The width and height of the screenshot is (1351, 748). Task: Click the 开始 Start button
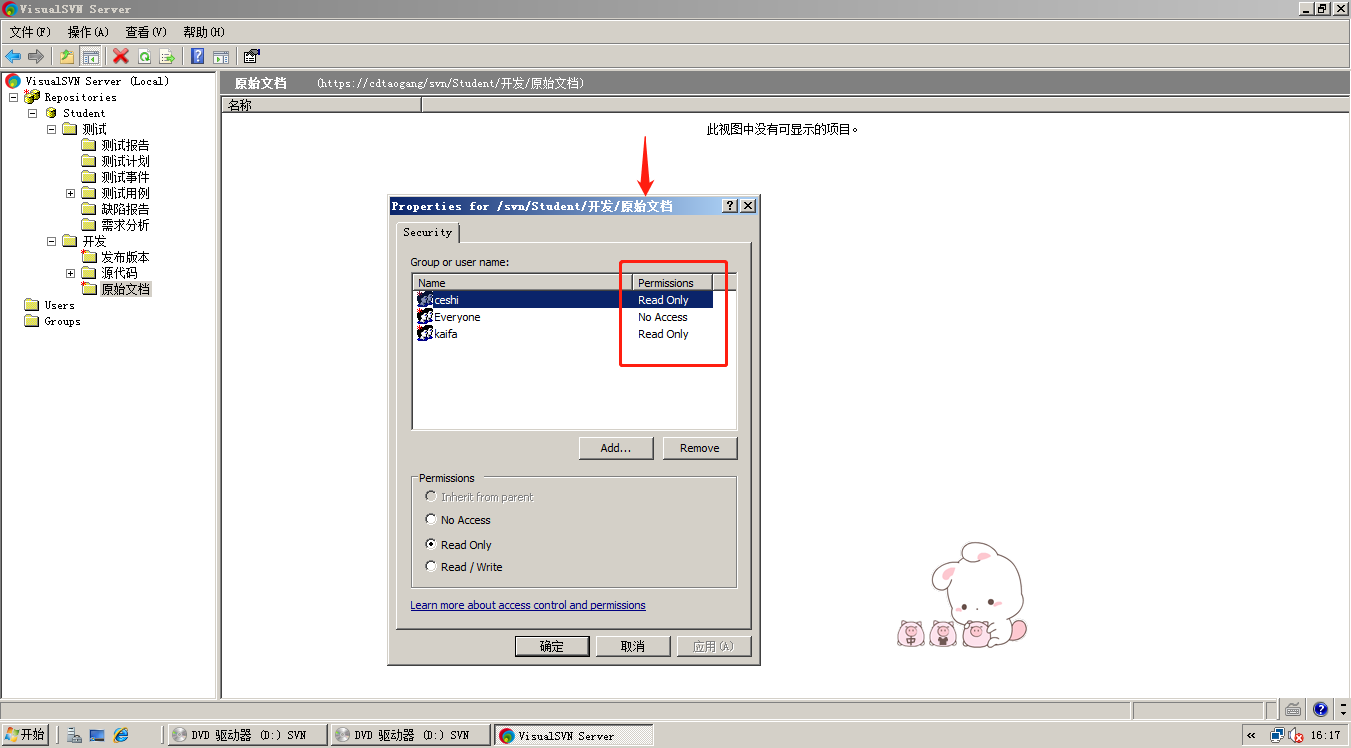(26, 735)
